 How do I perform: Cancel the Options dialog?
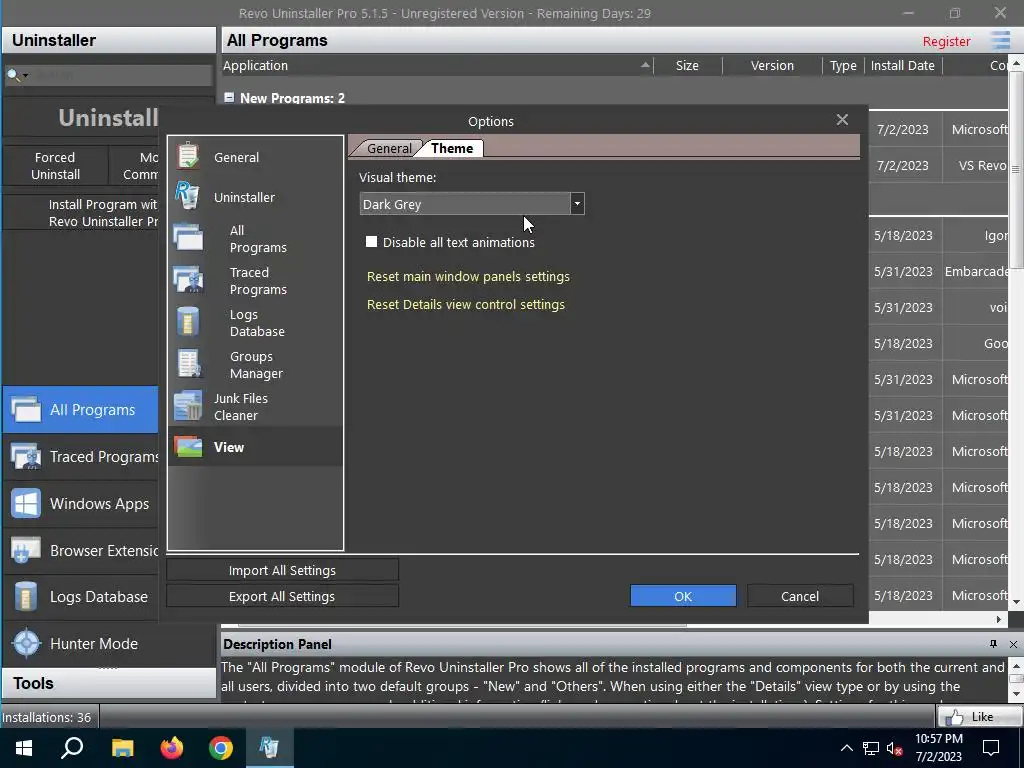(x=800, y=596)
